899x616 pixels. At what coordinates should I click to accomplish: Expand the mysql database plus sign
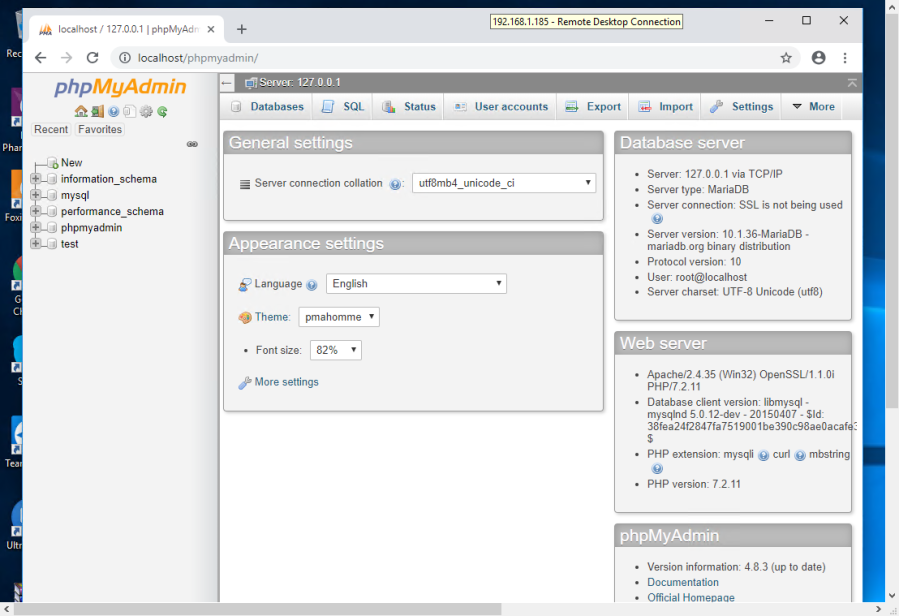click(36, 195)
